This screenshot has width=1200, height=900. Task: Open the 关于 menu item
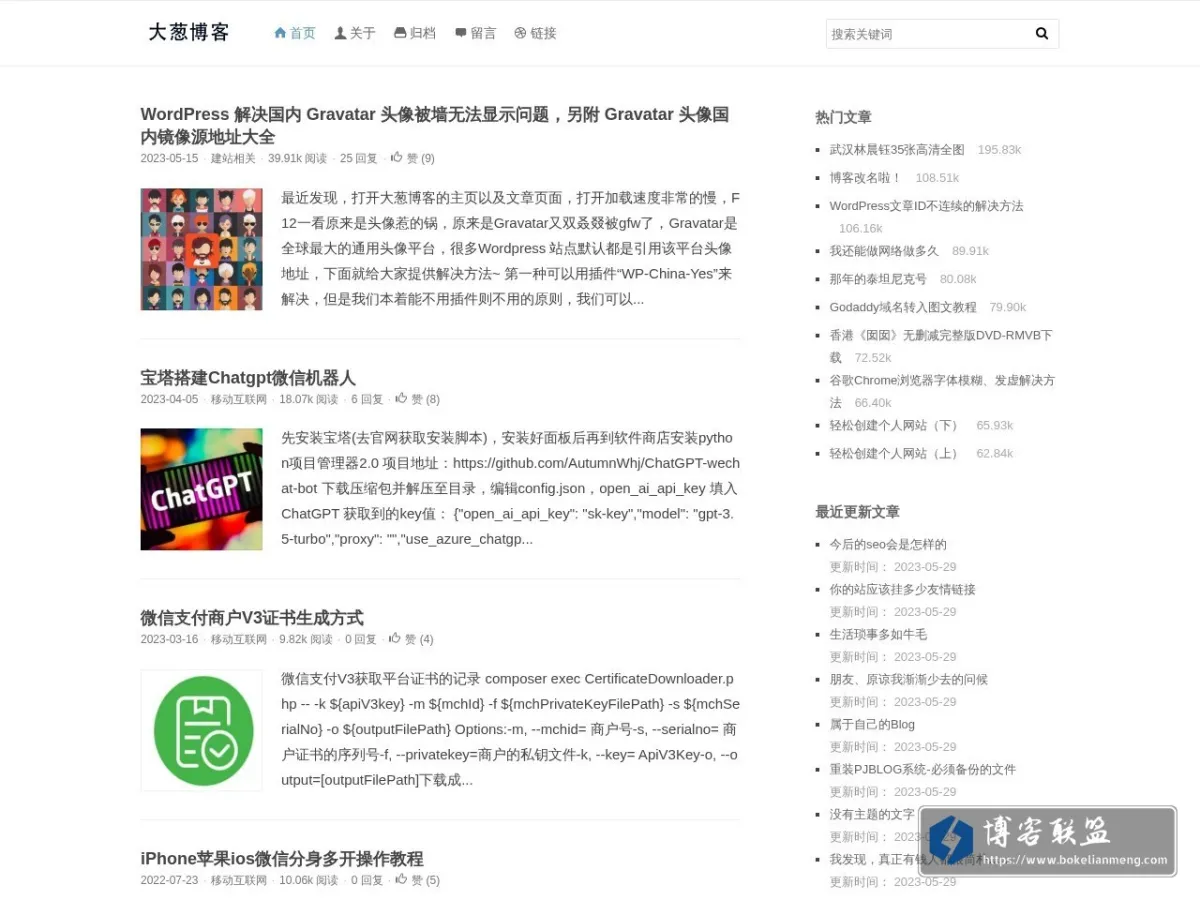(355, 33)
